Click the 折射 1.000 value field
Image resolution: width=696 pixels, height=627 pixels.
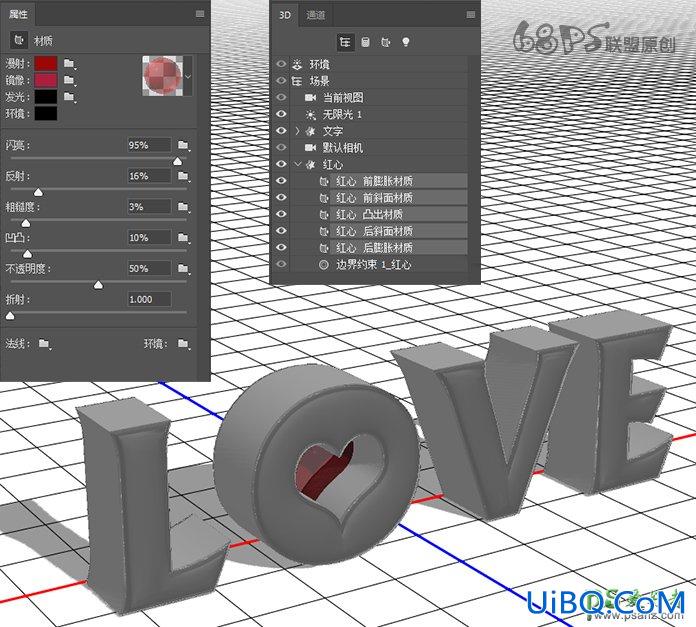[x=149, y=300]
